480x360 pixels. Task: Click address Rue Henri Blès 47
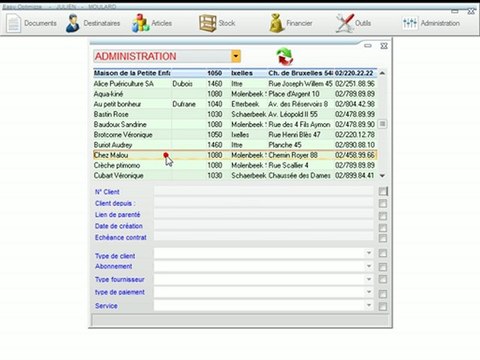coord(294,135)
